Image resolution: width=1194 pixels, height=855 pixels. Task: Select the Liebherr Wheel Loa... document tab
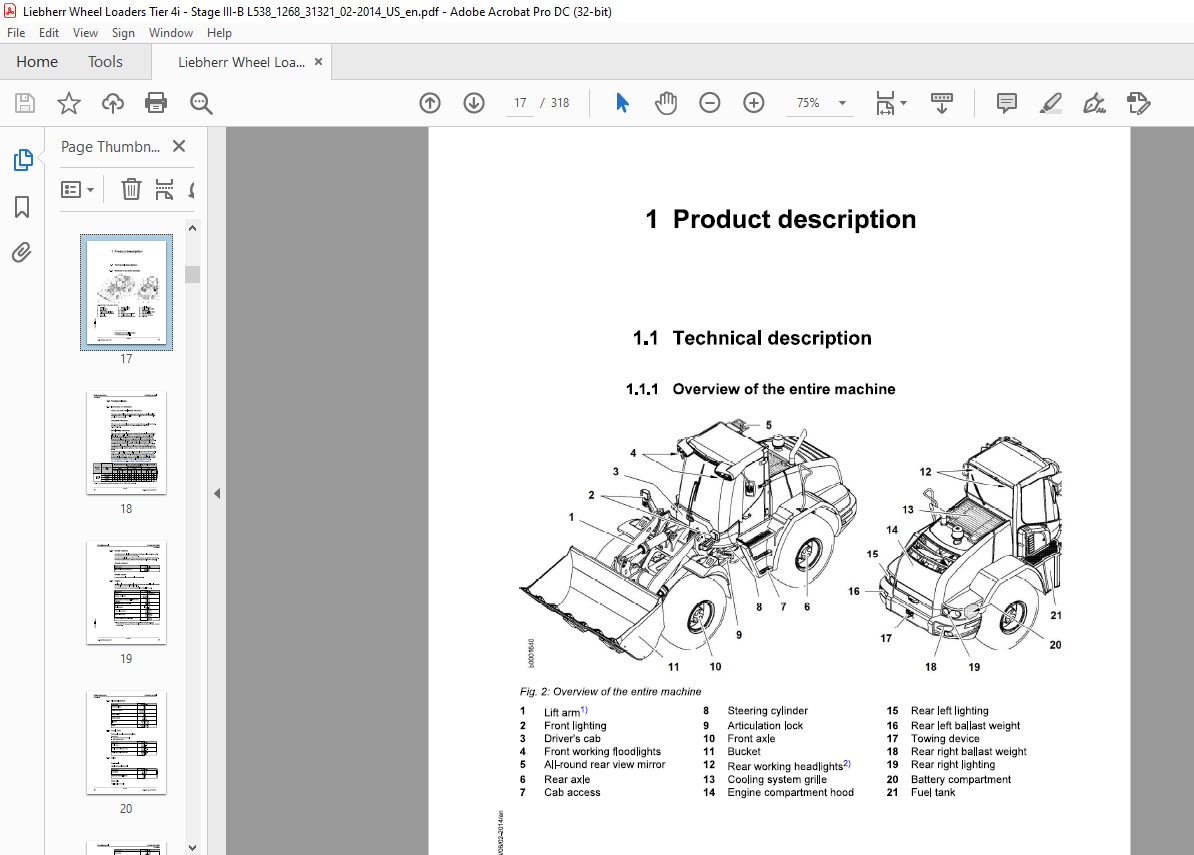[x=241, y=62]
